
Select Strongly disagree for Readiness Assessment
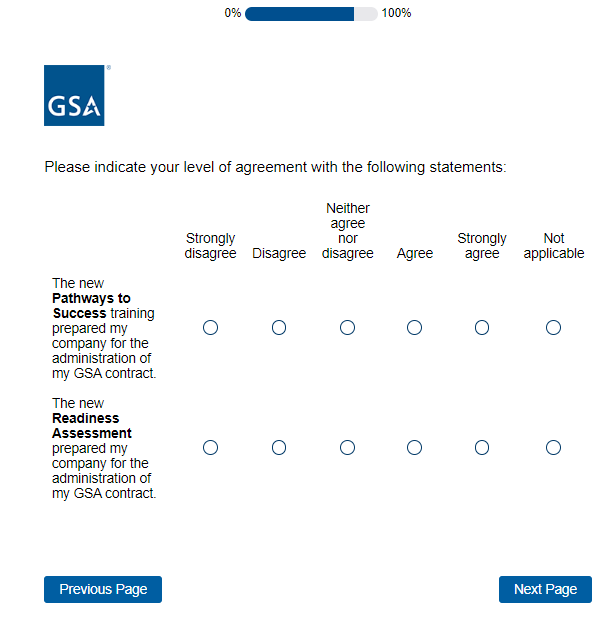[x=210, y=448]
